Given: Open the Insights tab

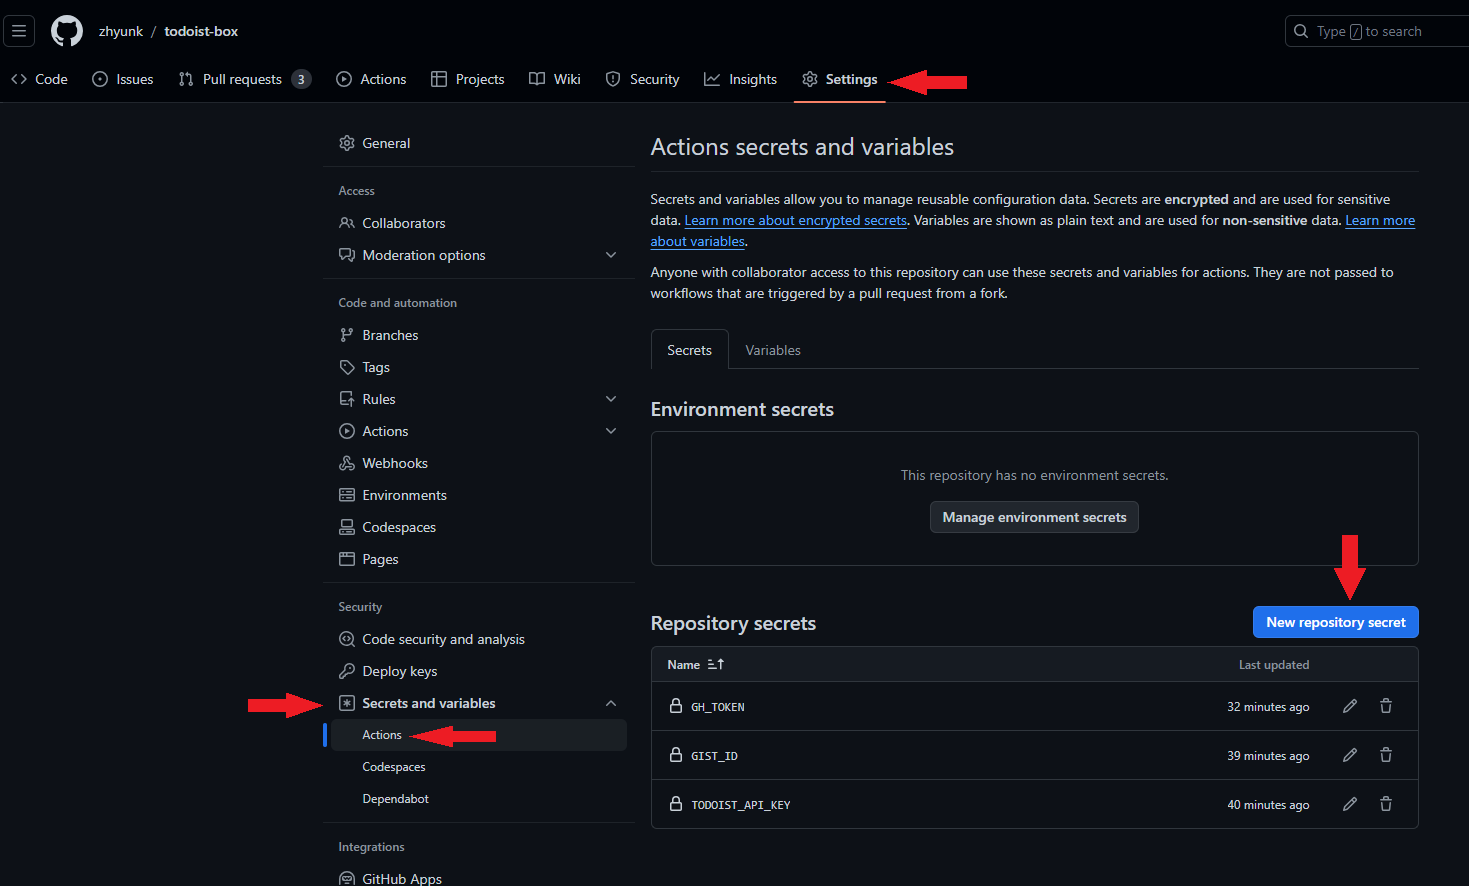Looking at the screenshot, I should click(740, 79).
